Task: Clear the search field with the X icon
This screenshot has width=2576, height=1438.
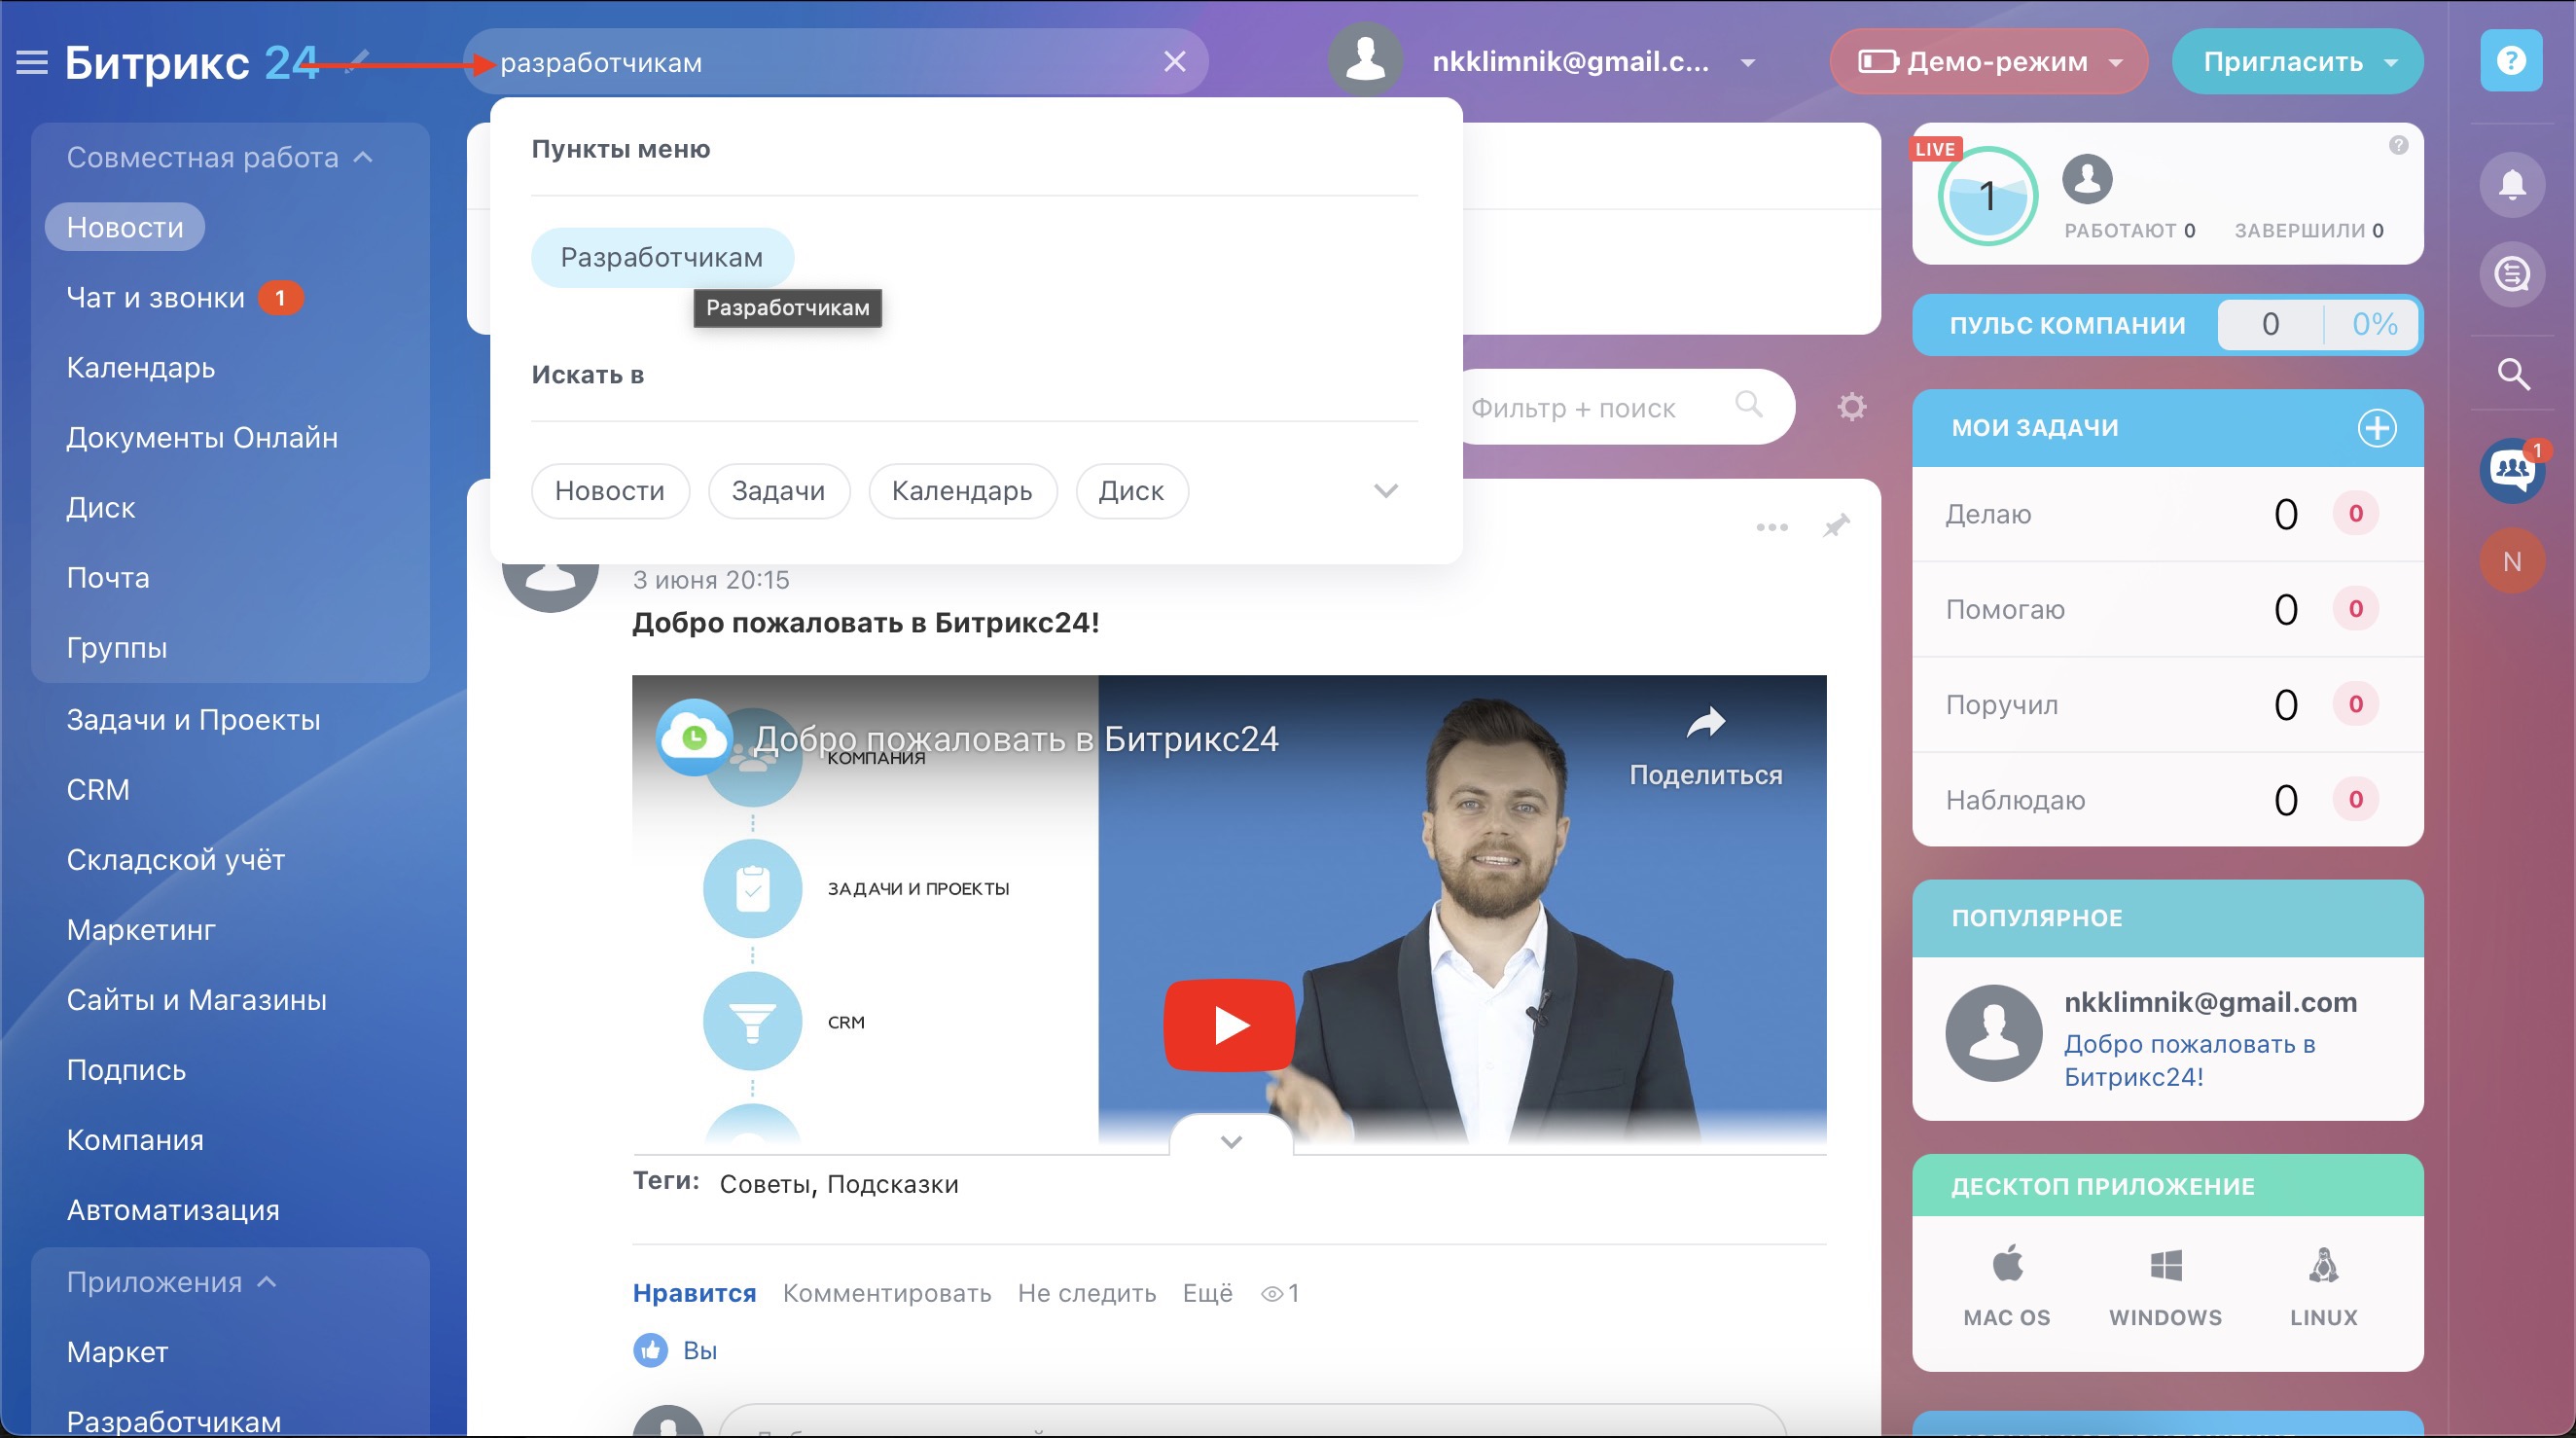Action: point(1175,62)
